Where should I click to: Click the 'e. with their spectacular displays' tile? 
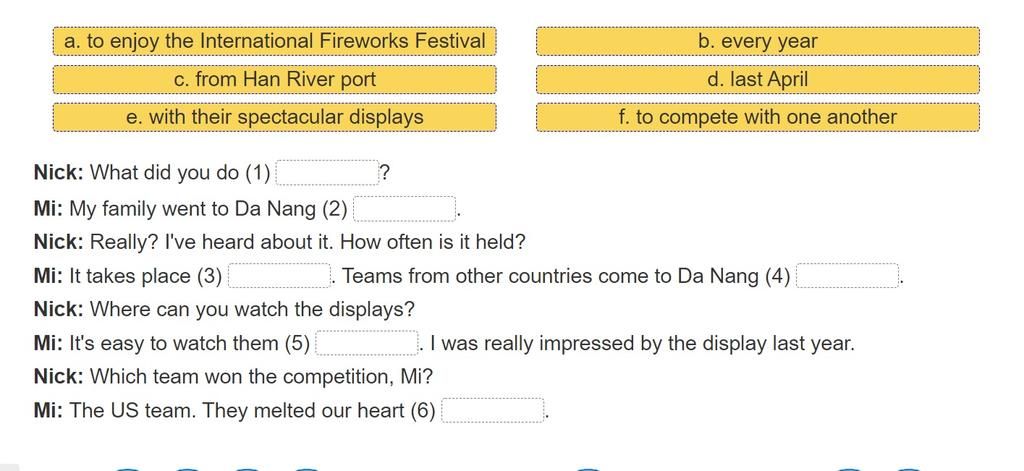274,118
